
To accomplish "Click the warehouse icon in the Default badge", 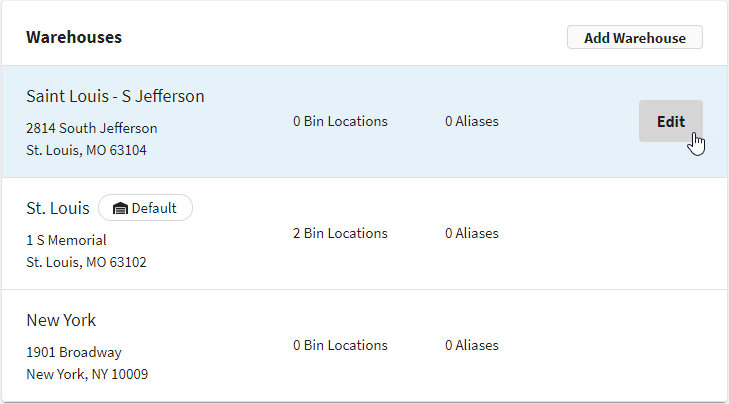I will [120, 208].
